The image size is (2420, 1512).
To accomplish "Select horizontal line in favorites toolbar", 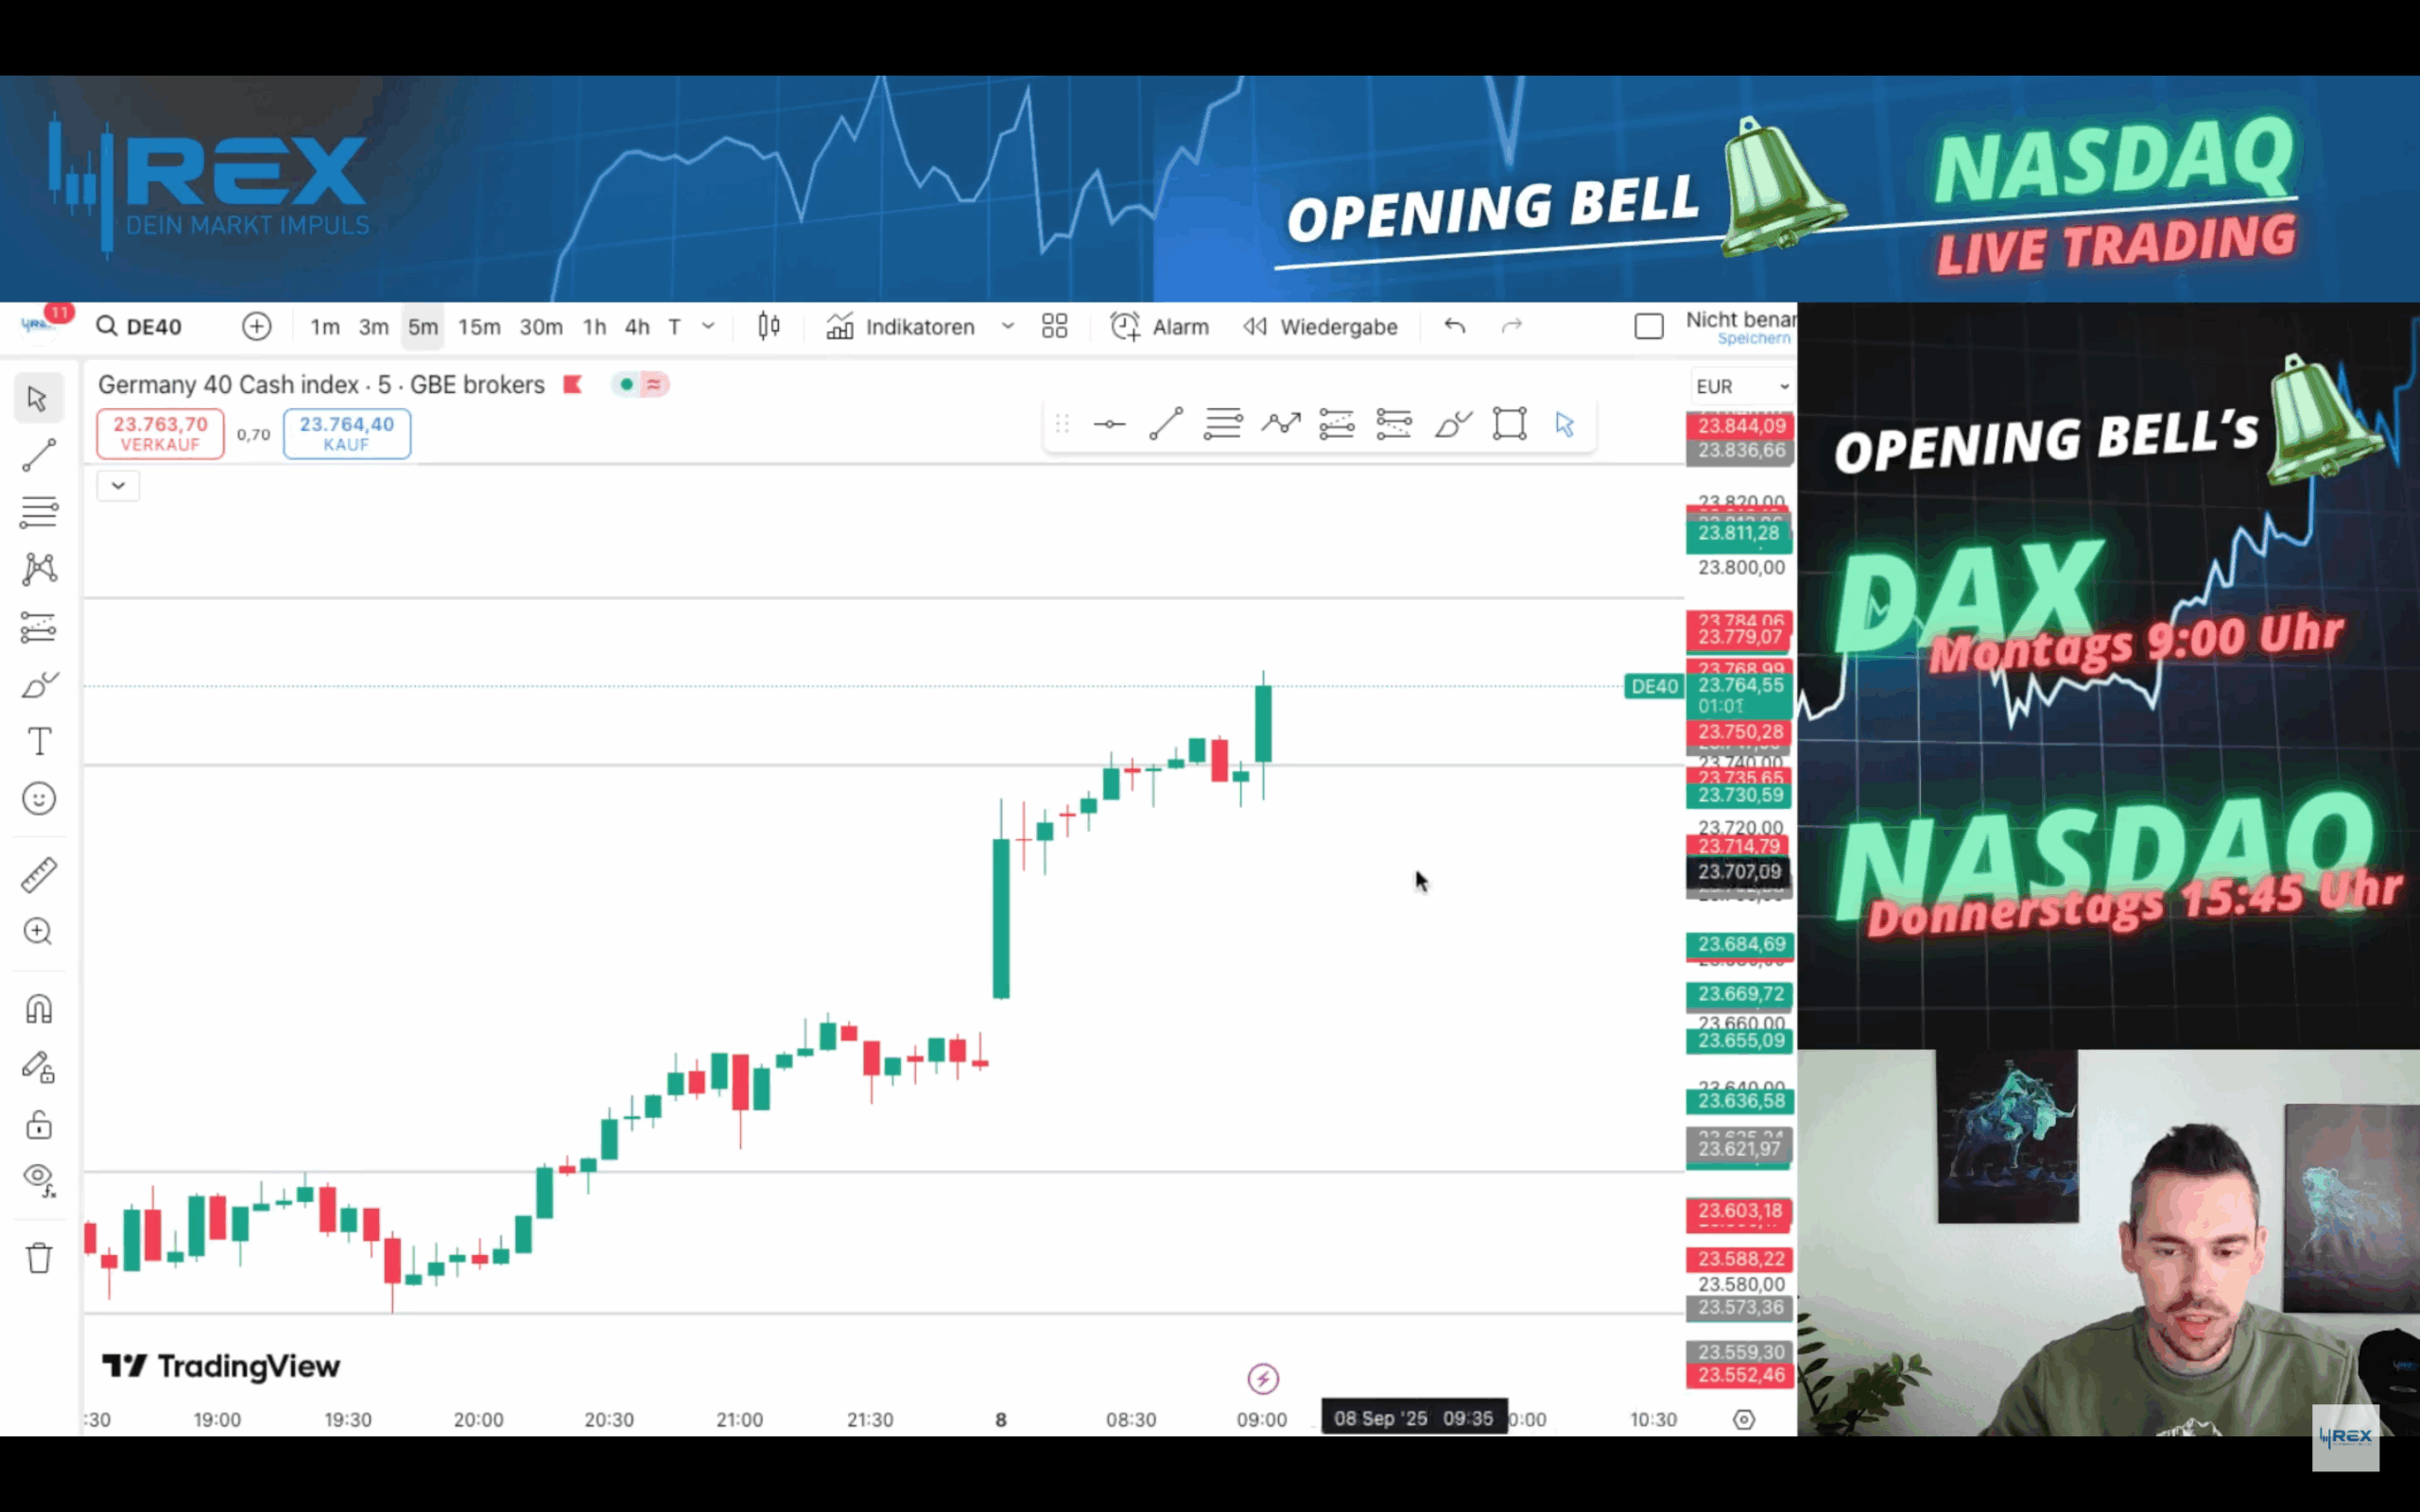I will [1109, 425].
